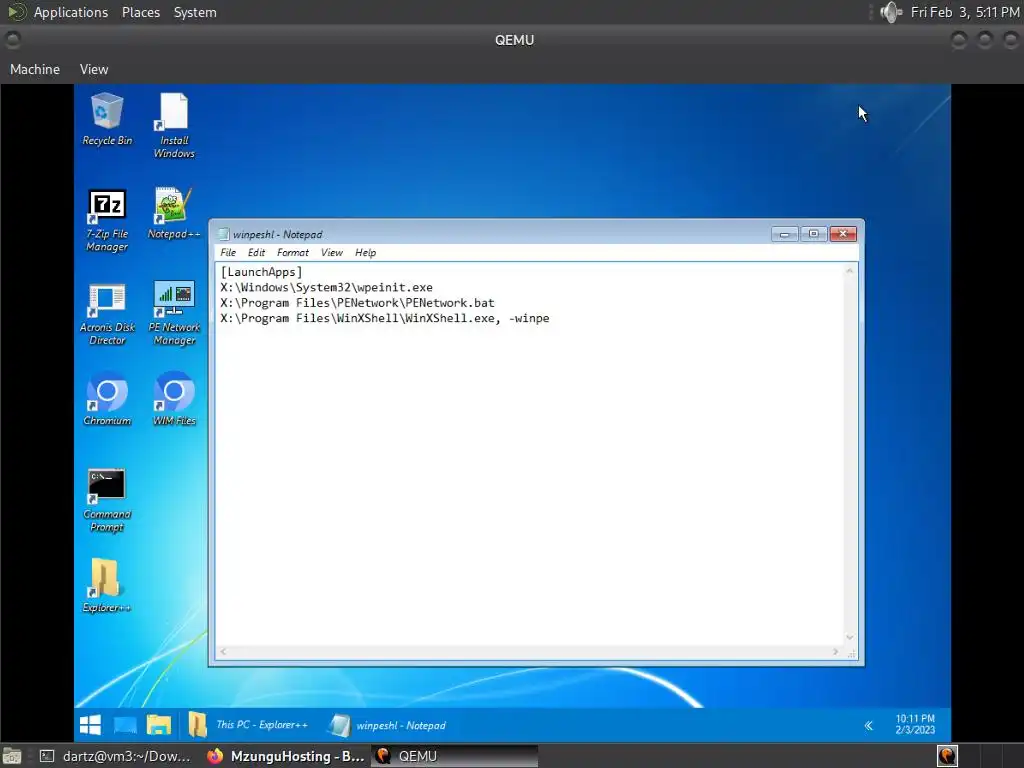1024x768 pixels.
Task: Open the Windows Start button
Action: coord(90,725)
